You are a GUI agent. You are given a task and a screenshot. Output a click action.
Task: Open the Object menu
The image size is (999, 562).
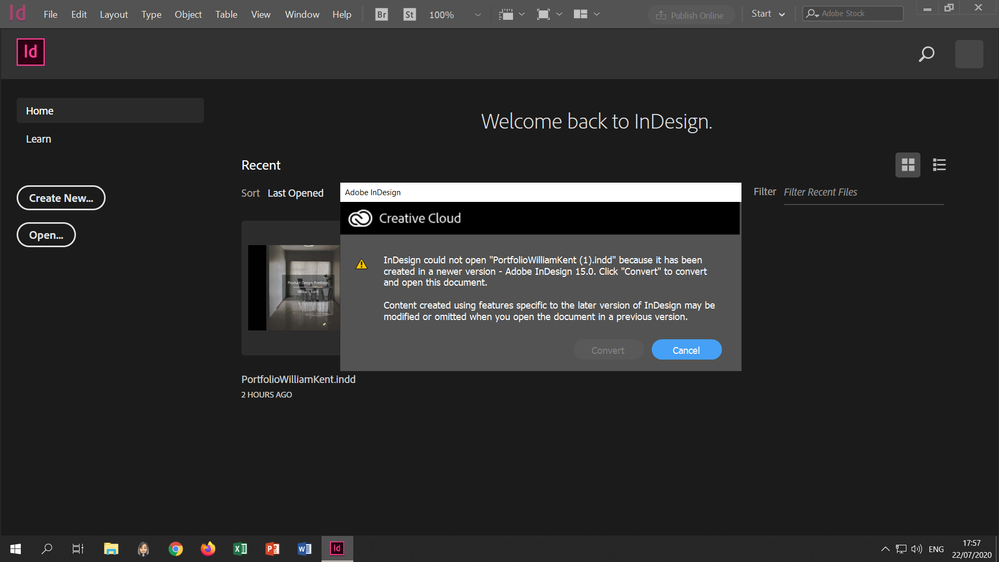(x=188, y=14)
